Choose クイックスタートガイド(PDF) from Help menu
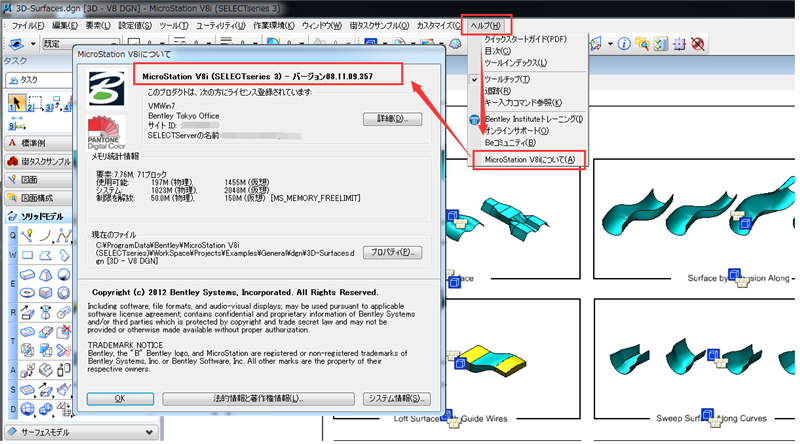 [527, 39]
